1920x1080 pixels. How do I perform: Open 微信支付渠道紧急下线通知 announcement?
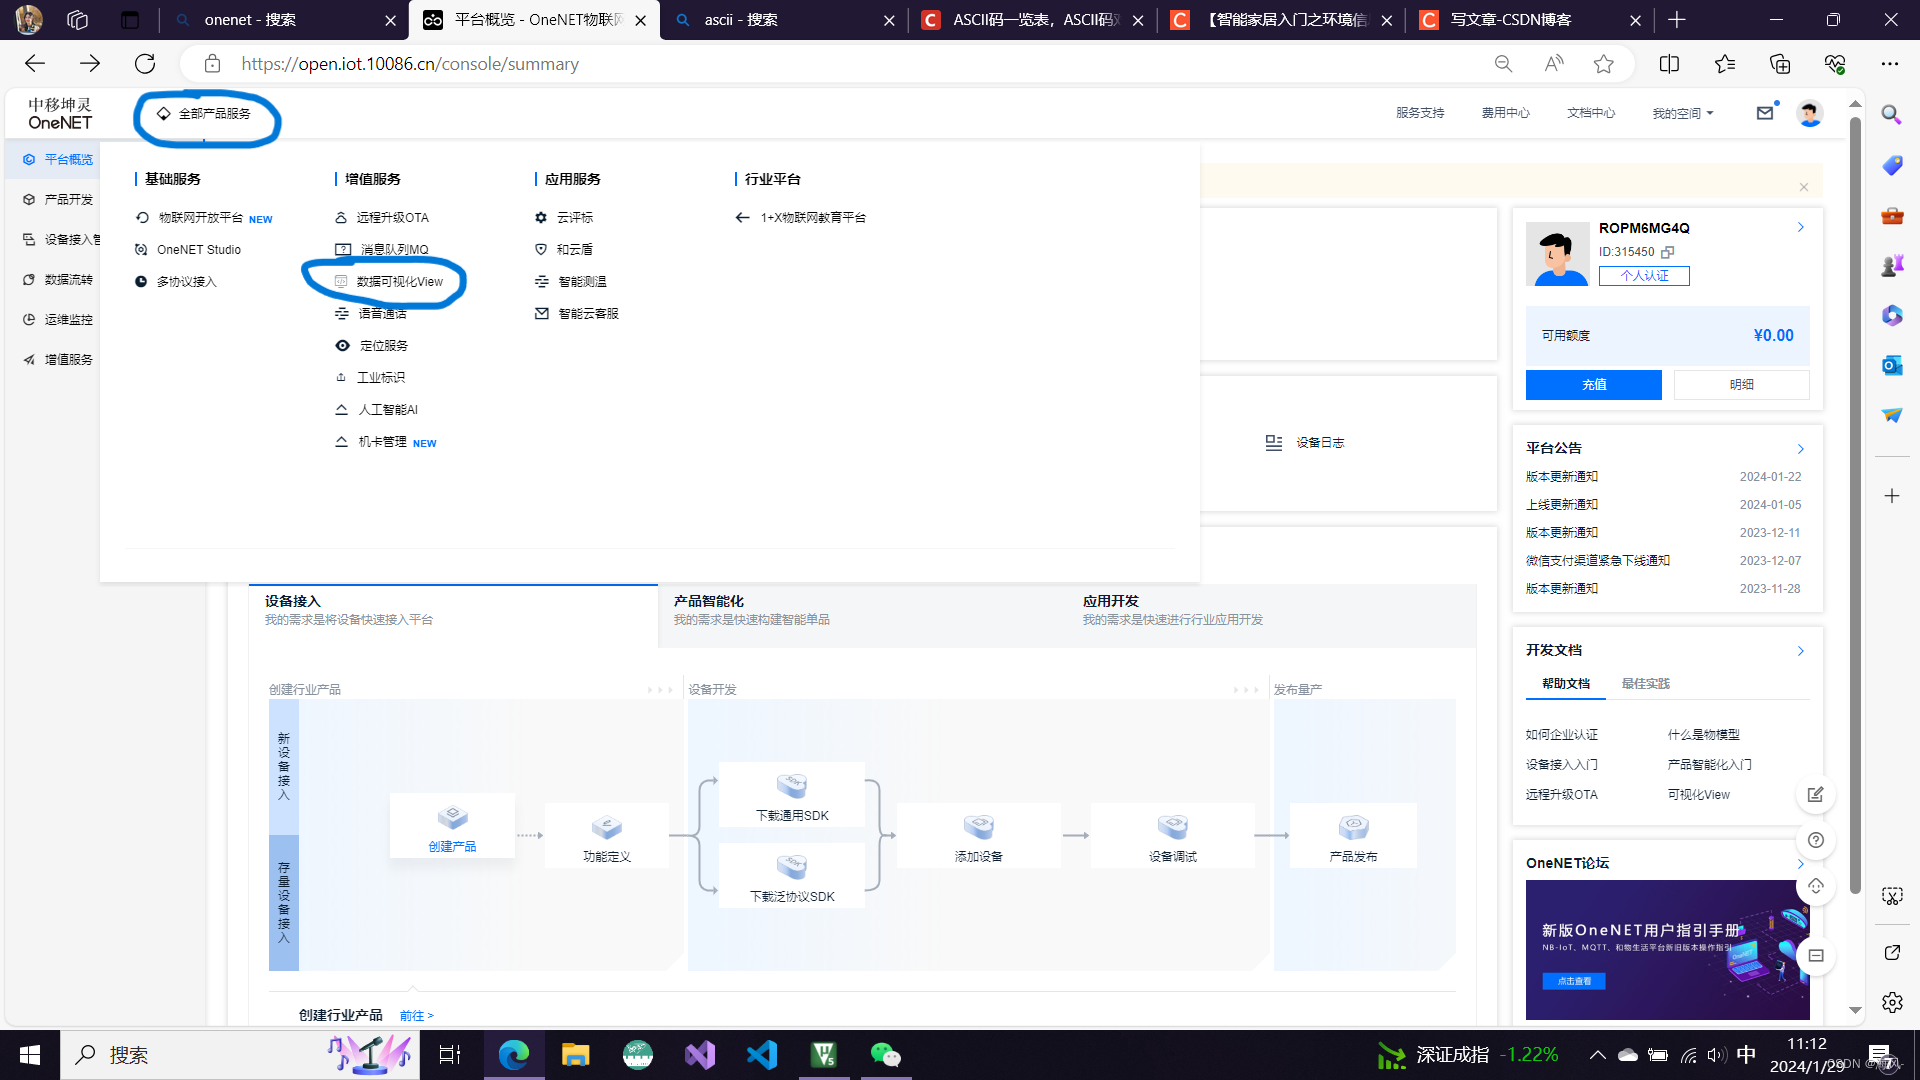(1598, 561)
